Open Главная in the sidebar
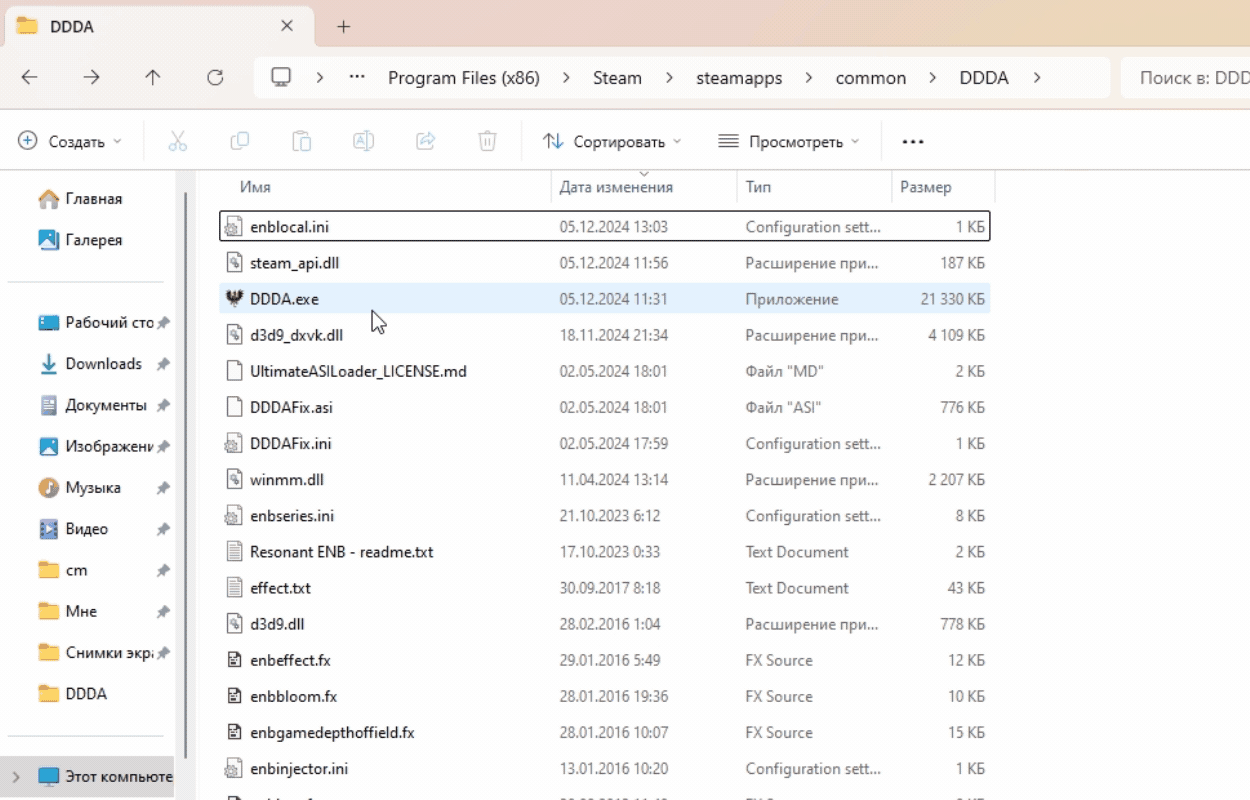 click(x=95, y=199)
